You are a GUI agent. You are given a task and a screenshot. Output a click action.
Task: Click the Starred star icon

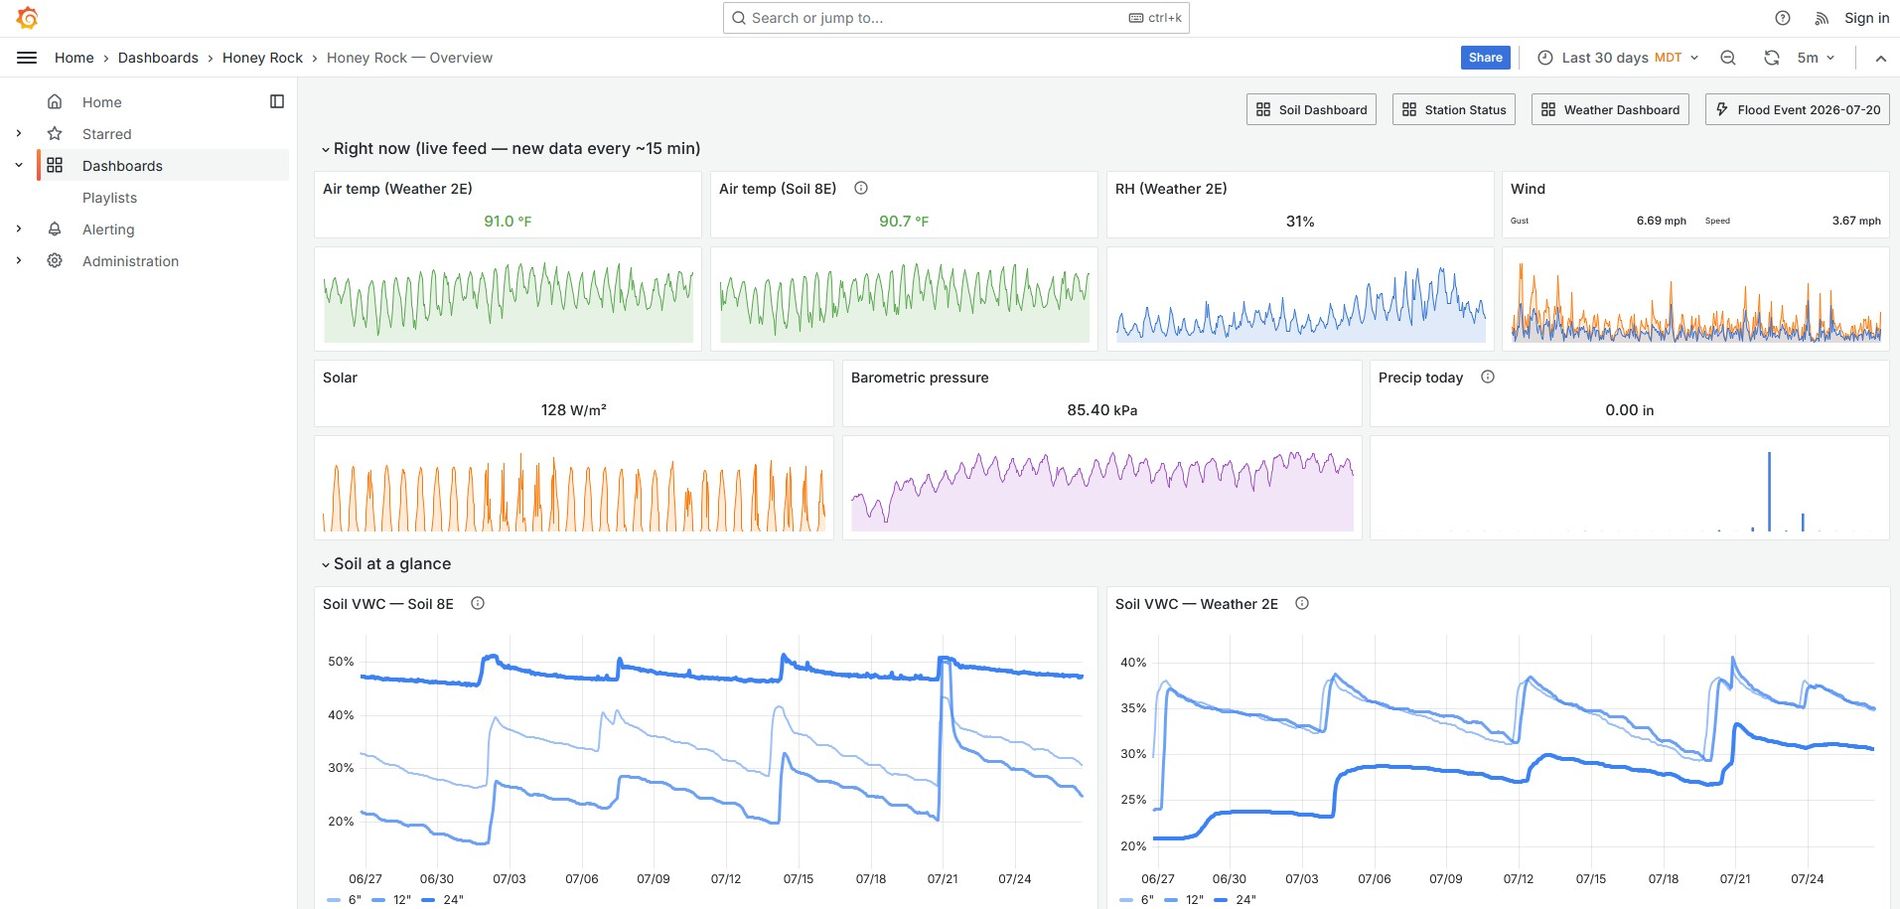click(x=55, y=134)
